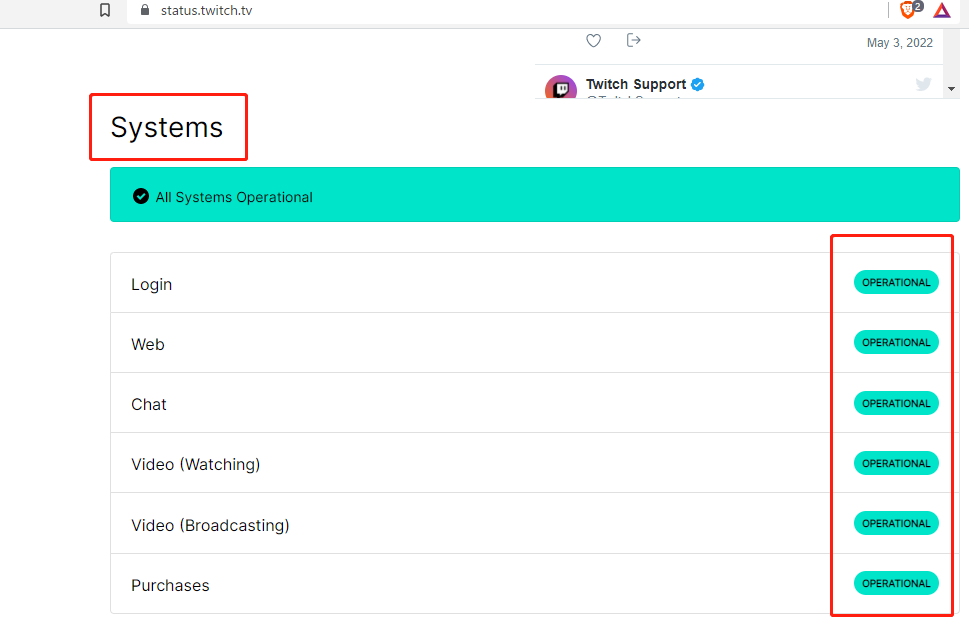
Task: Click the Operational badge for Login
Action: (896, 283)
